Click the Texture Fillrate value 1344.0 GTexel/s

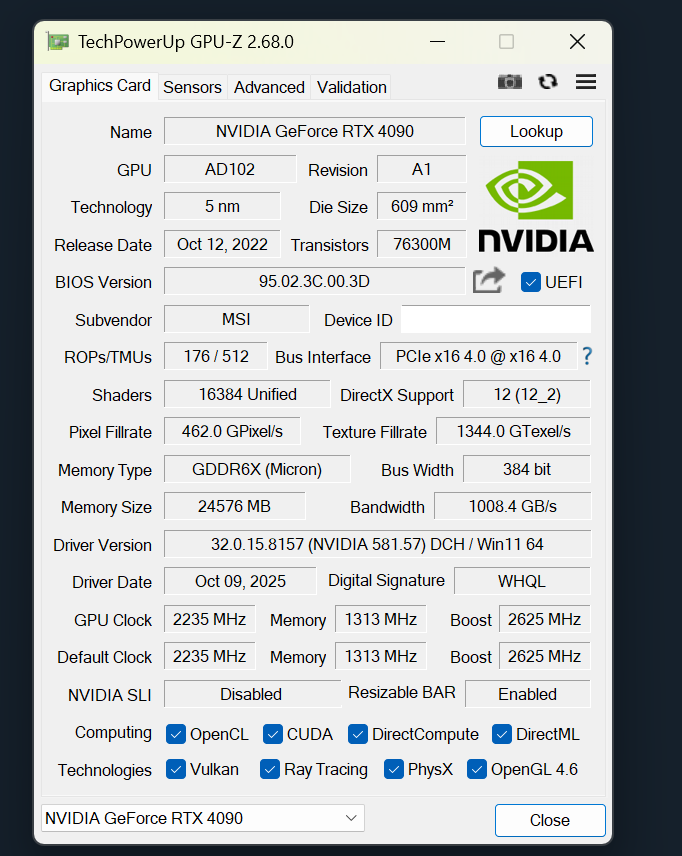pyautogui.click(x=513, y=431)
